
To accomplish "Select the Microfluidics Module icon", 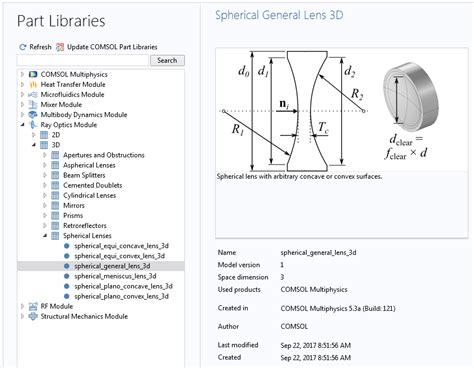I will [x=33, y=95].
